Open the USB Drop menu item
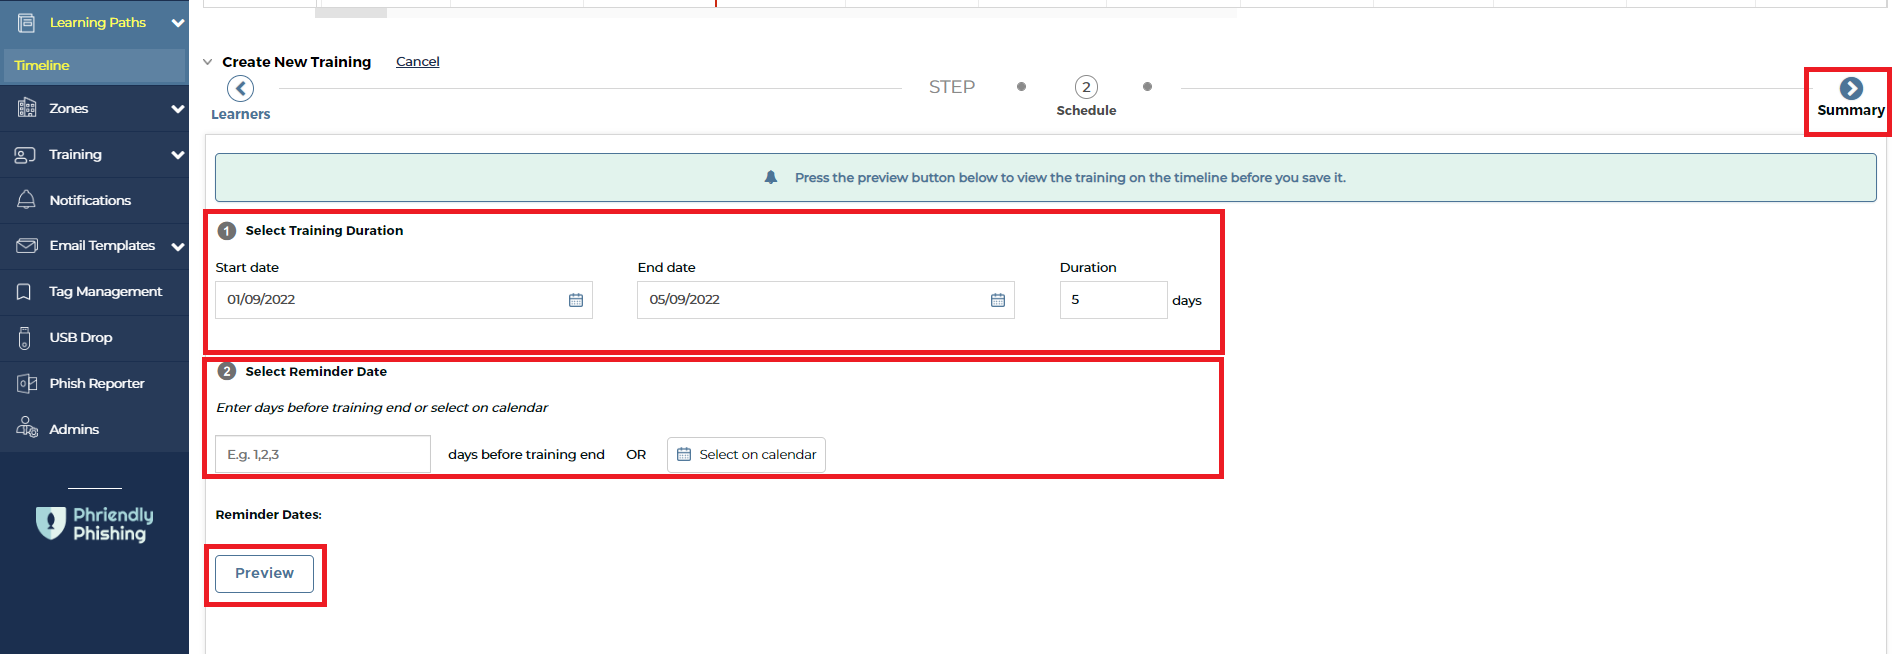The height and width of the screenshot is (654, 1894). coord(94,338)
